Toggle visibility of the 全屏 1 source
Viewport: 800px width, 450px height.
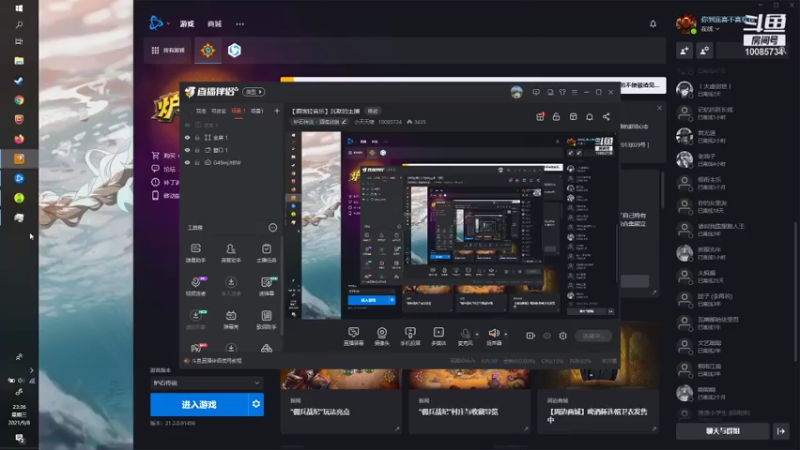(187, 138)
